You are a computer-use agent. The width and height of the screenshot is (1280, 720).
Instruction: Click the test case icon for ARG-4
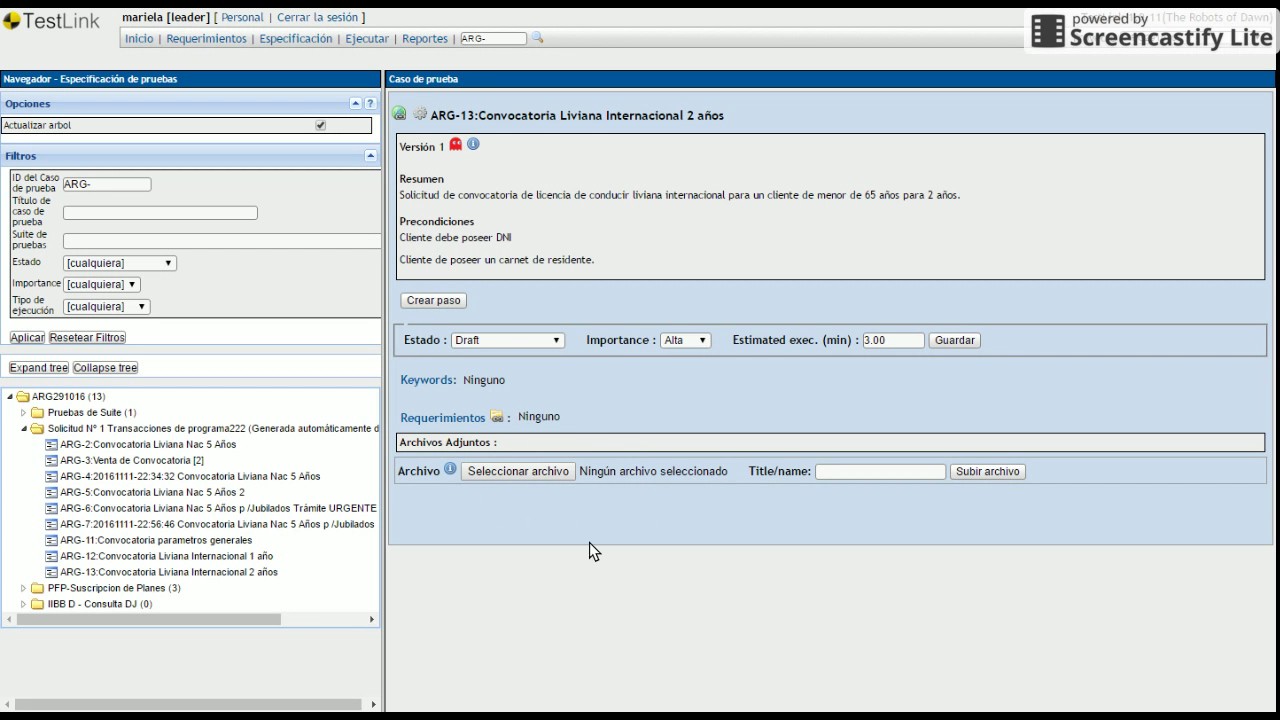point(51,476)
